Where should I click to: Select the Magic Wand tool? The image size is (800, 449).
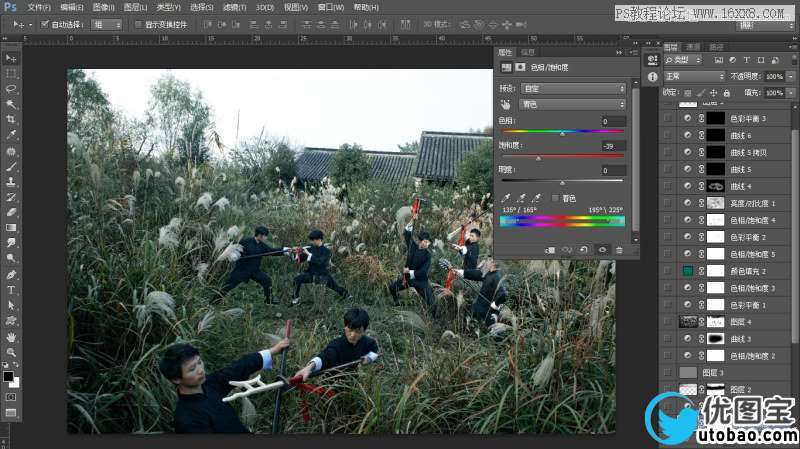[x=11, y=104]
